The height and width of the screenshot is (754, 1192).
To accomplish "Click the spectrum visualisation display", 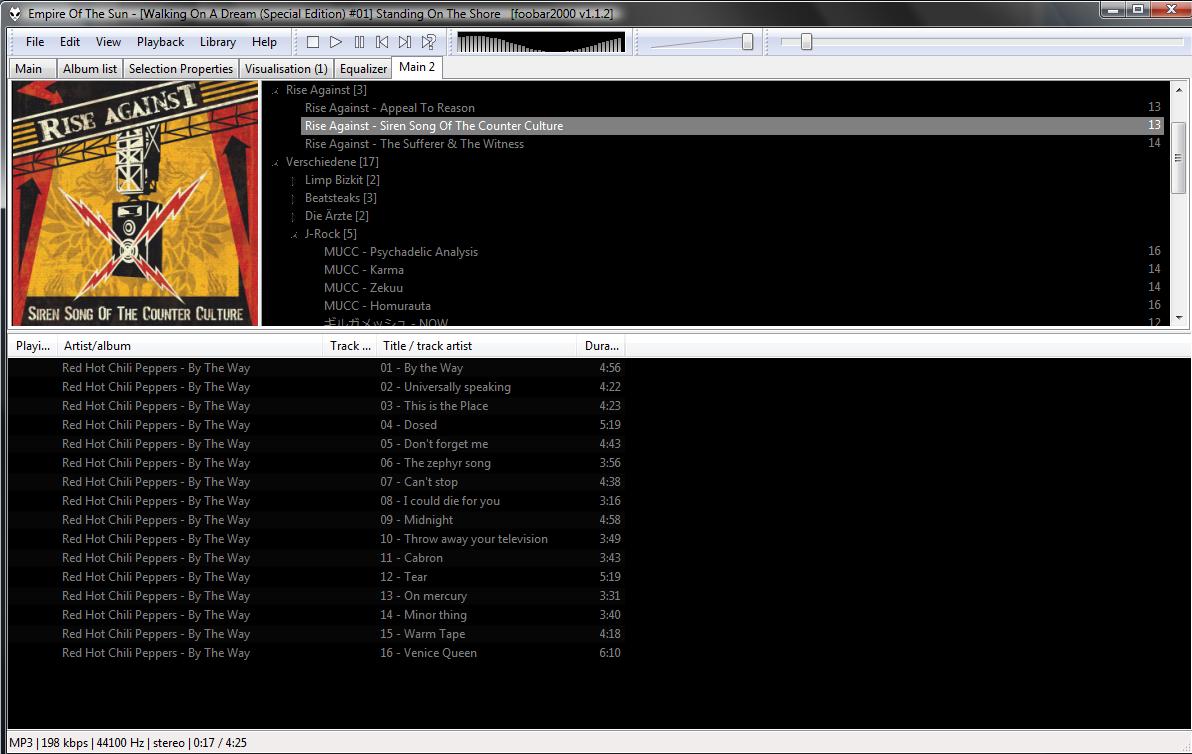I will [x=541, y=42].
